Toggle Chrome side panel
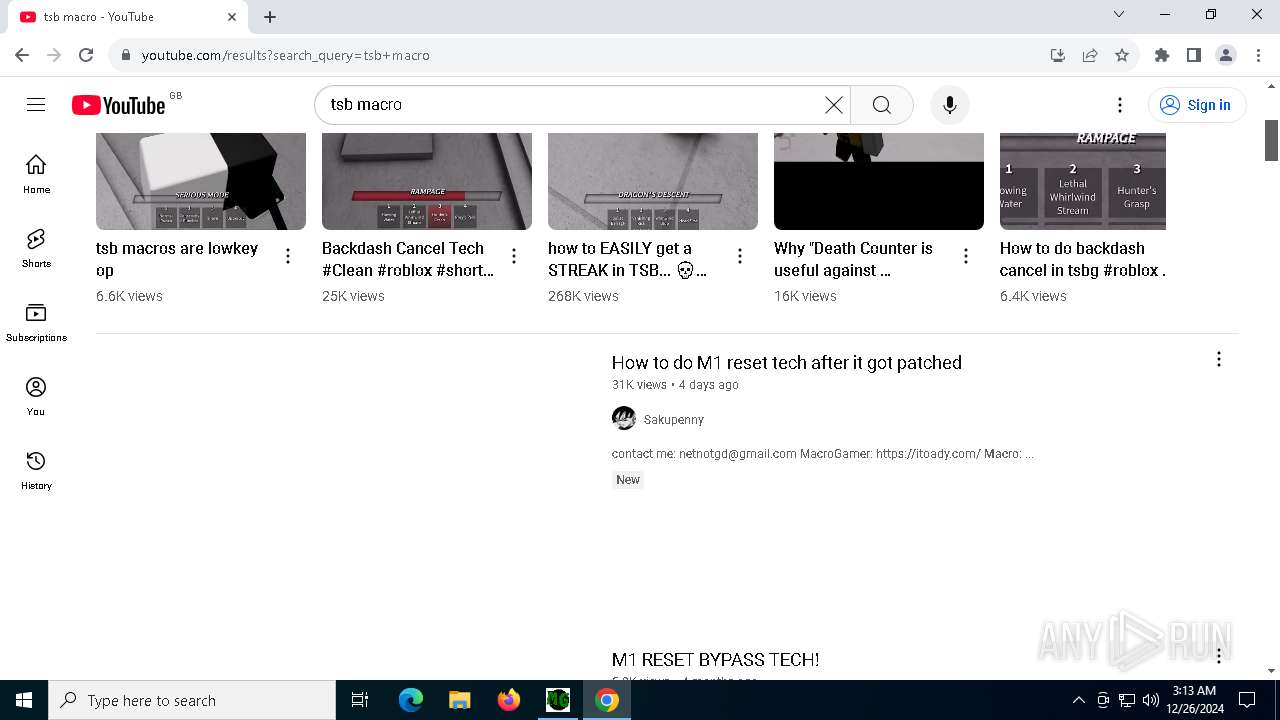 coord(1194,55)
